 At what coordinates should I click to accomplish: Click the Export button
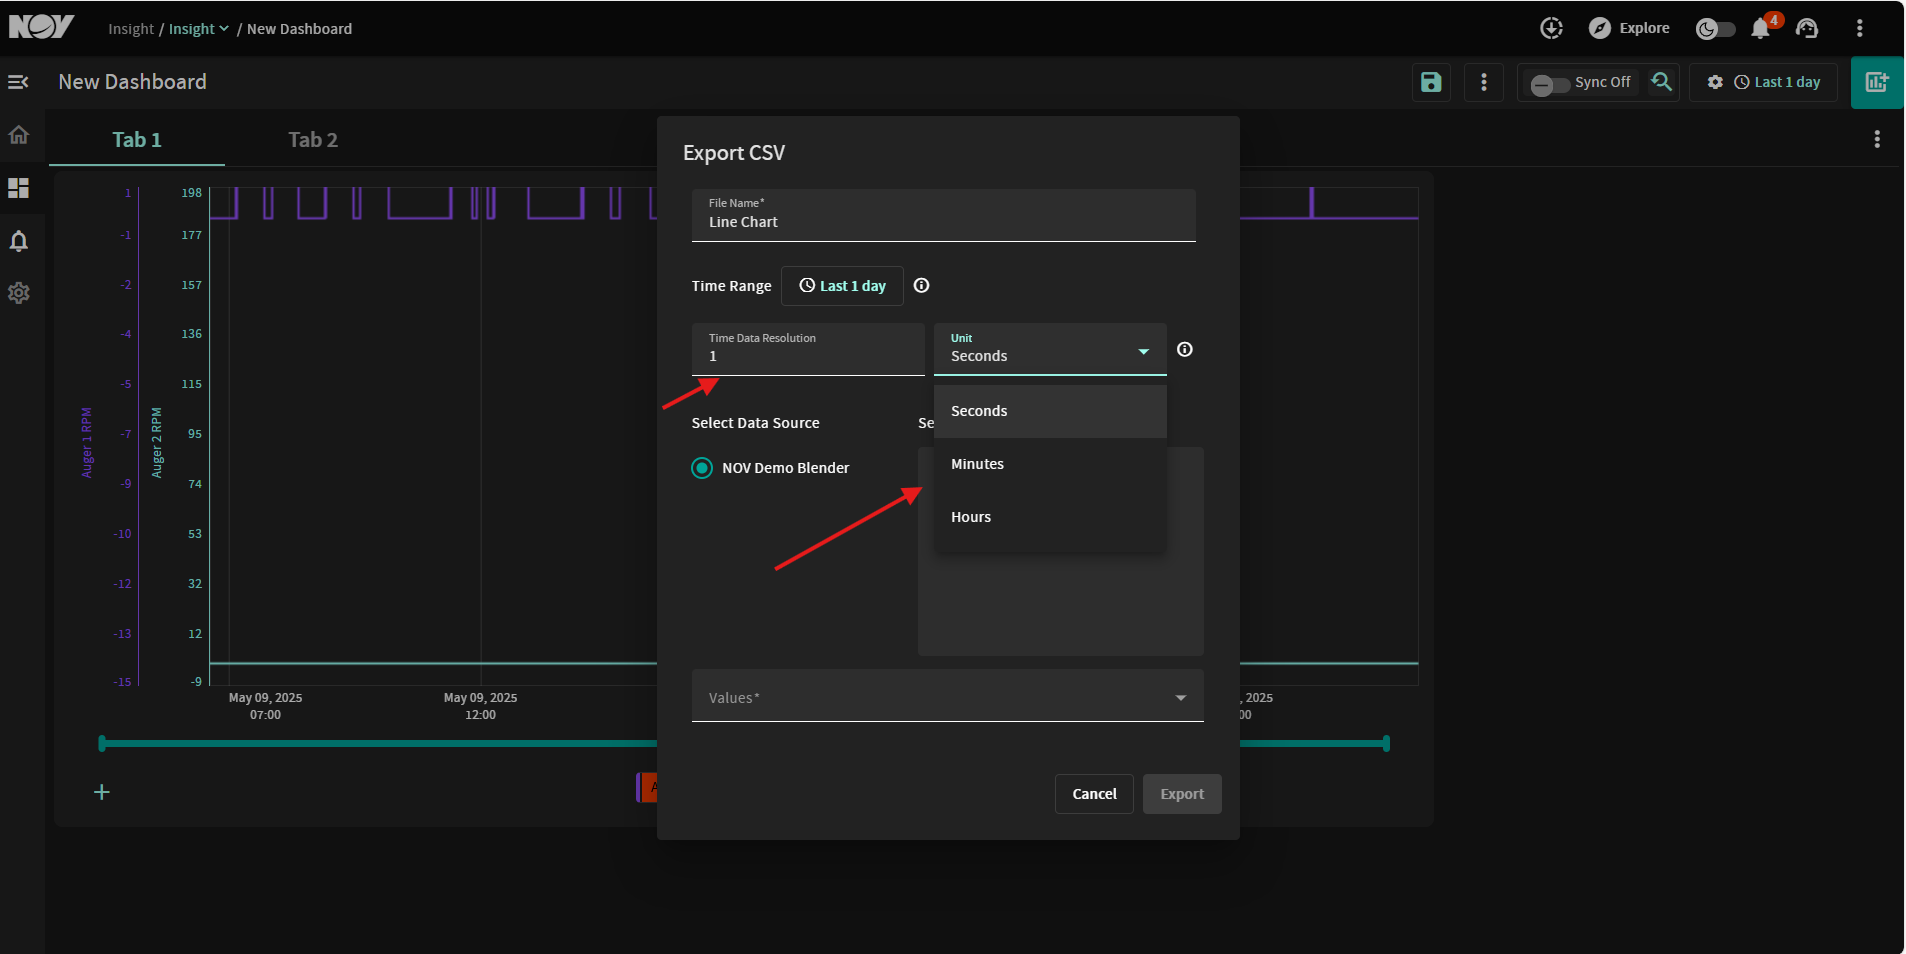tap(1182, 794)
